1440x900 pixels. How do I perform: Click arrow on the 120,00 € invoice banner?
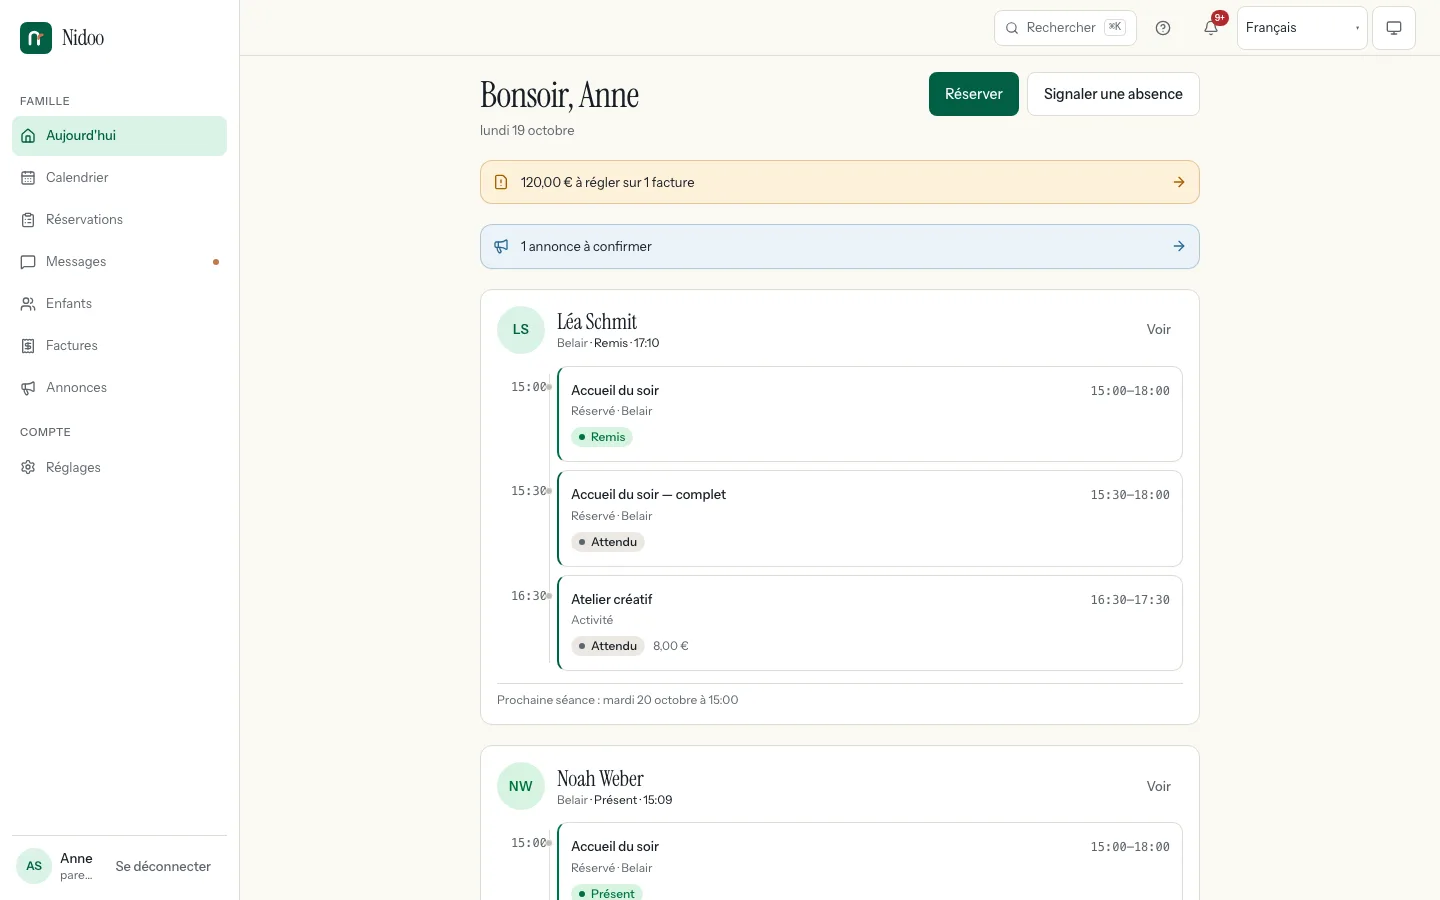[1179, 182]
